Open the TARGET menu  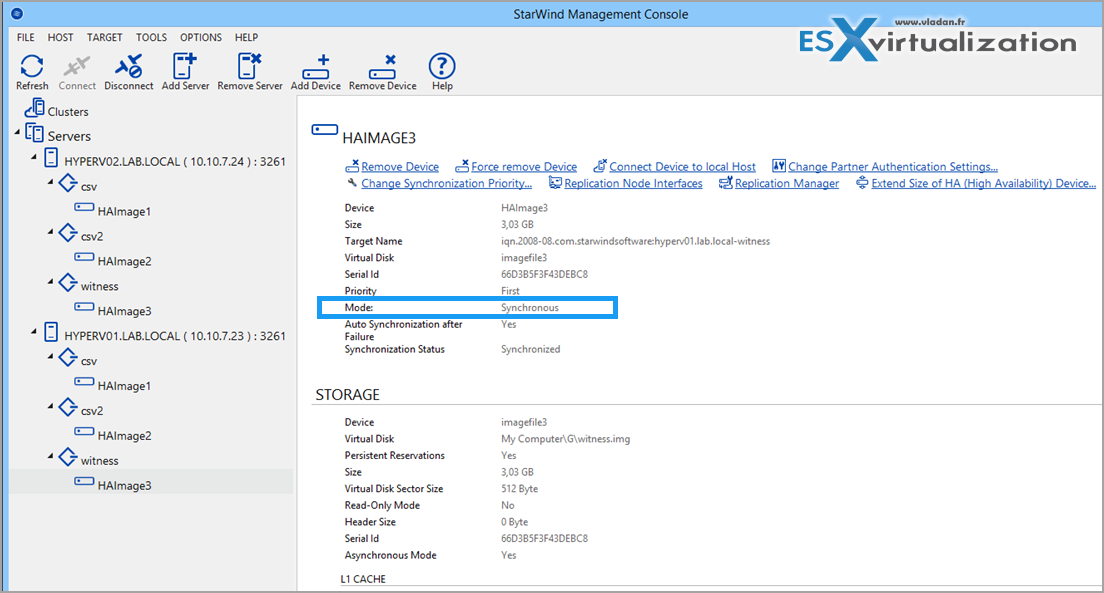[104, 37]
